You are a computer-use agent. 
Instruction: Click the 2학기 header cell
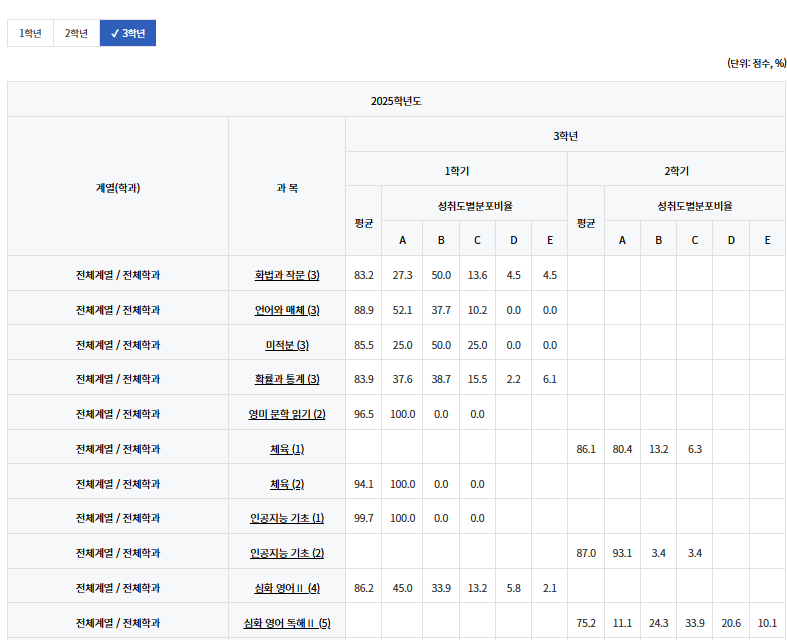coord(677,171)
